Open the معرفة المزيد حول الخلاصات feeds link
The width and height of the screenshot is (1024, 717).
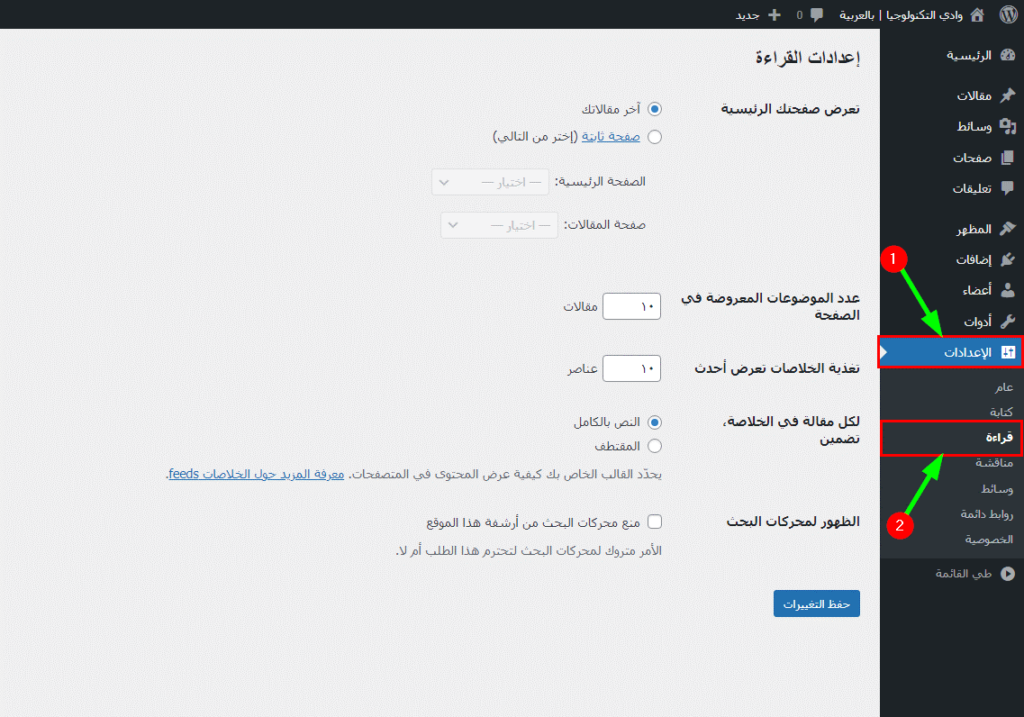(x=255, y=474)
